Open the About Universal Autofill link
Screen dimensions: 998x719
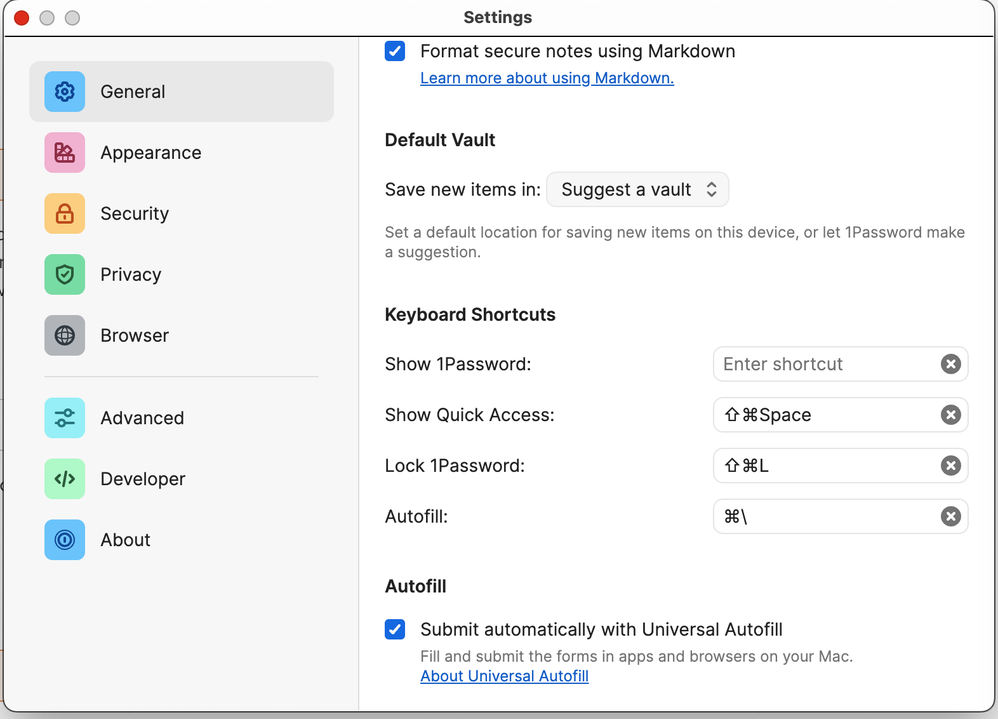tap(504, 676)
